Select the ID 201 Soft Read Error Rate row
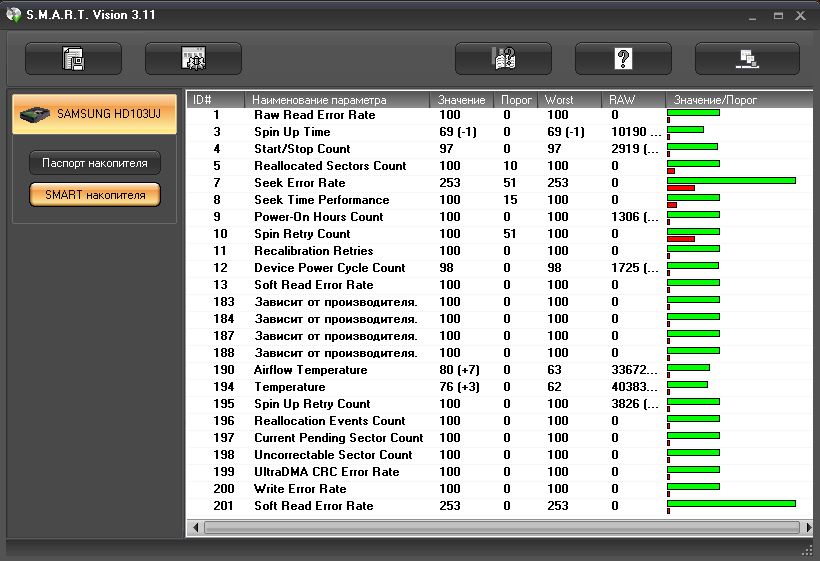 [499, 506]
